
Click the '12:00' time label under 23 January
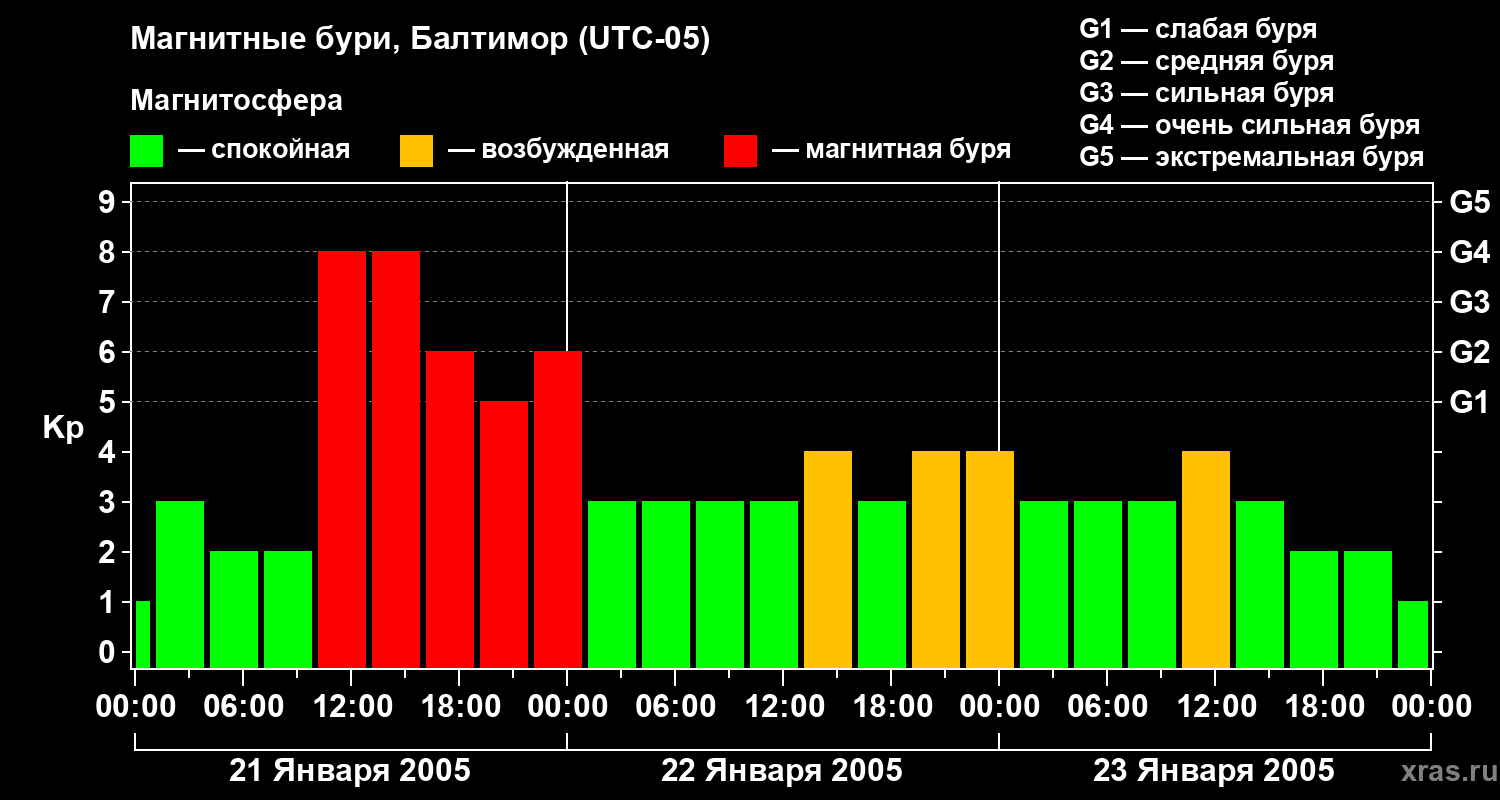click(1215, 707)
